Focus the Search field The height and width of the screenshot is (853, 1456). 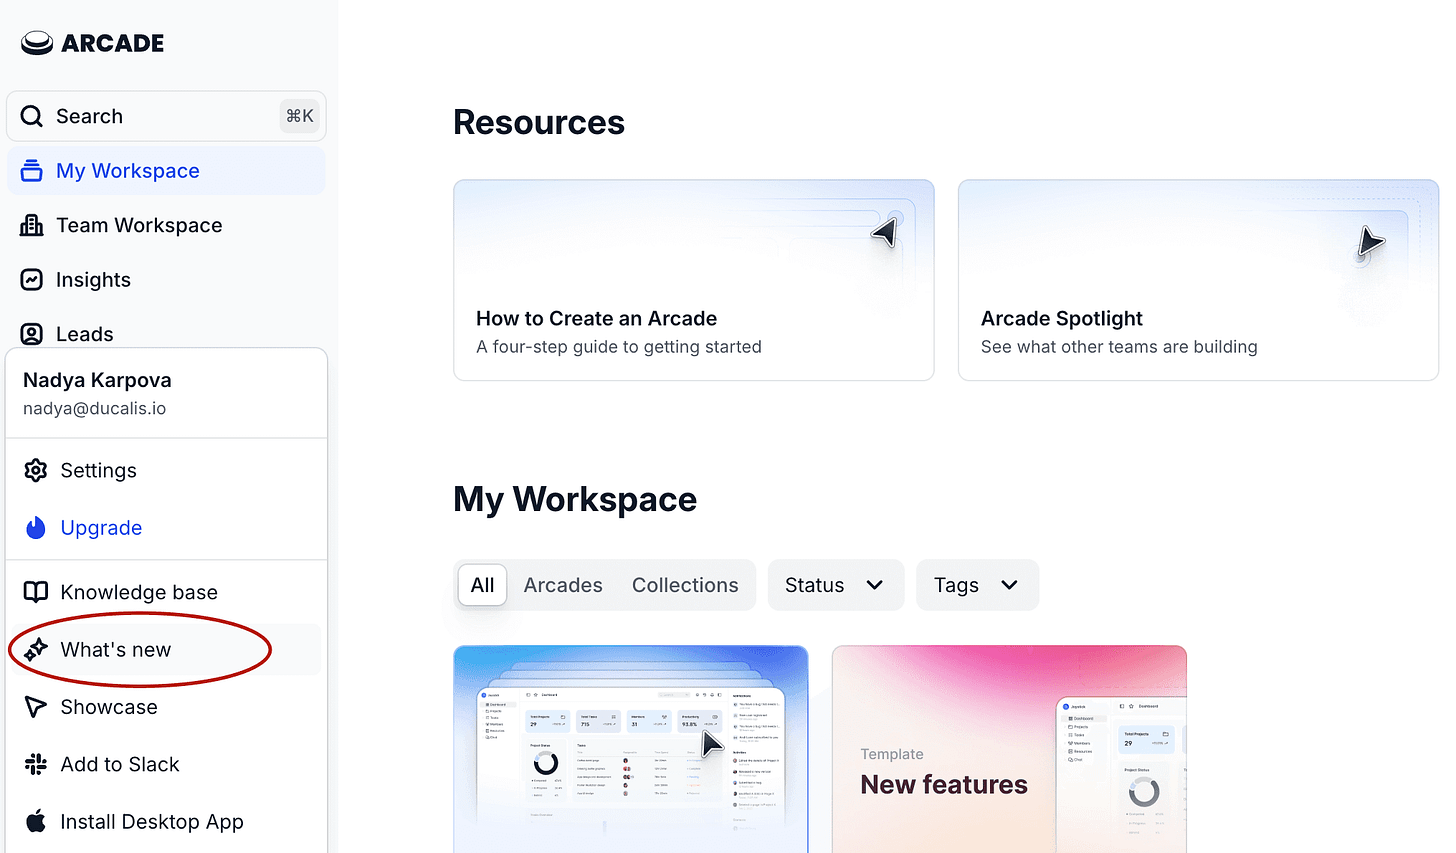[166, 116]
